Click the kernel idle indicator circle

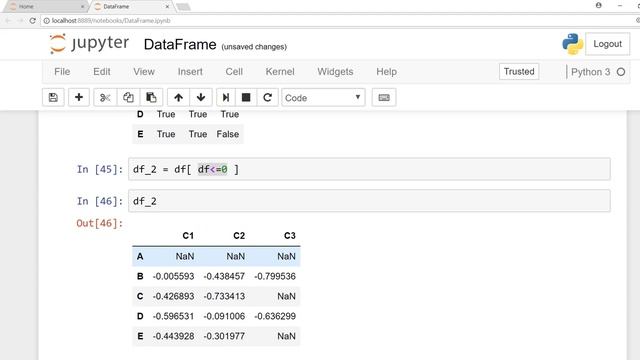pos(621,72)
